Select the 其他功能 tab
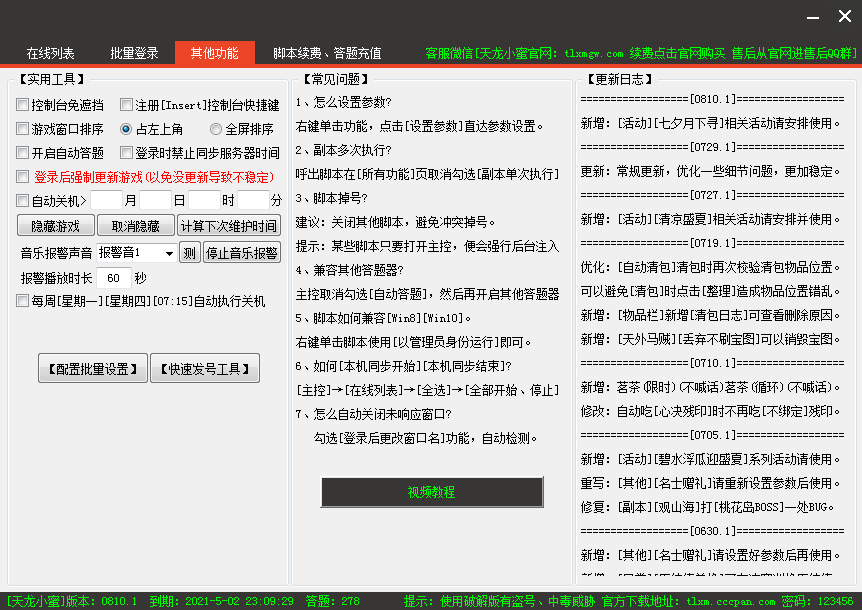The image size is (862, 610). (214, 53)
